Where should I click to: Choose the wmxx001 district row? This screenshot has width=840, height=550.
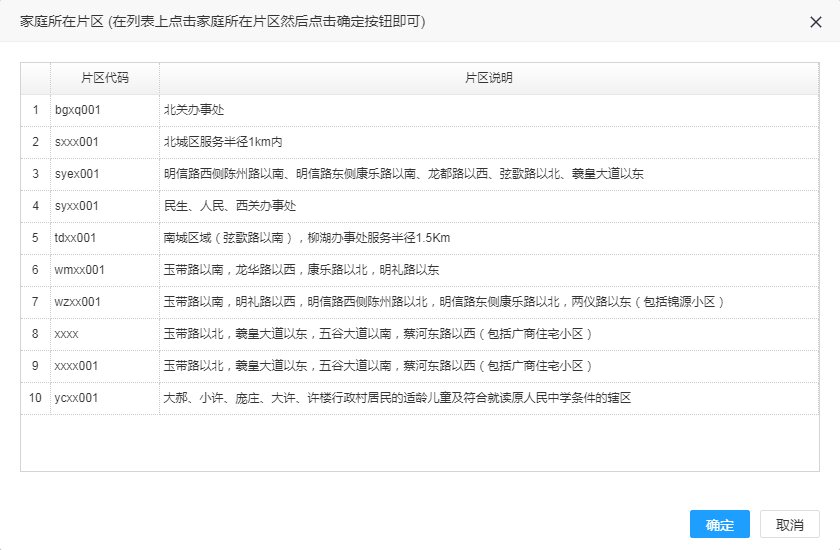click(80, 270)
